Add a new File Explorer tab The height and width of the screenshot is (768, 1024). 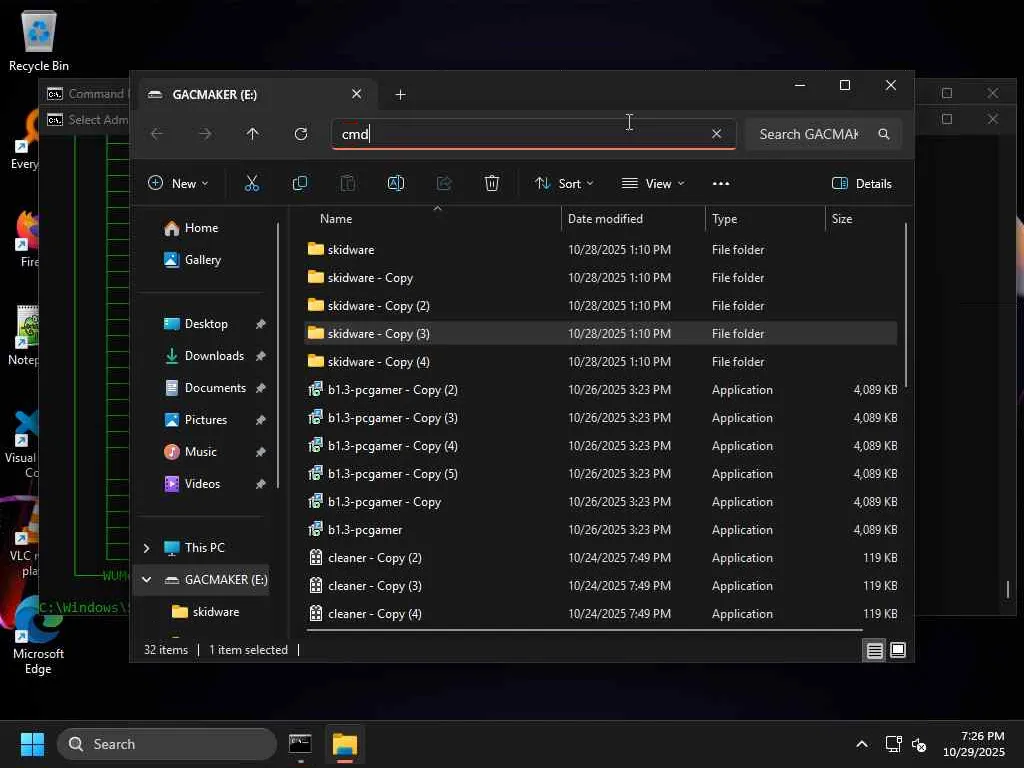(401, 94)
